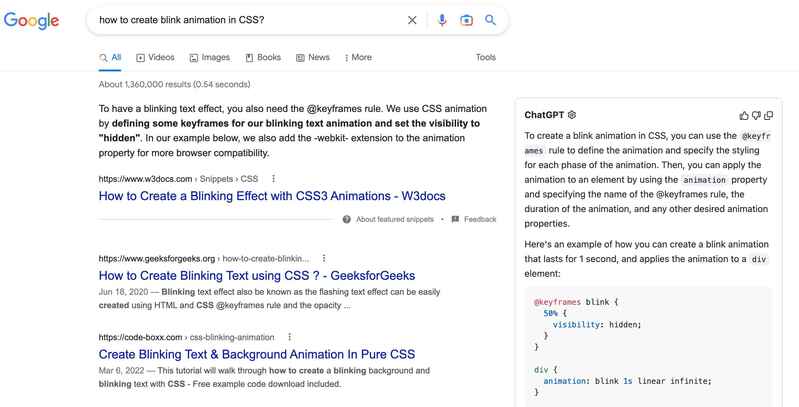Image resolution: width=799 pixels, height=407 pixels.
Task: Switch to the Images tab
Action: (210, 58)
